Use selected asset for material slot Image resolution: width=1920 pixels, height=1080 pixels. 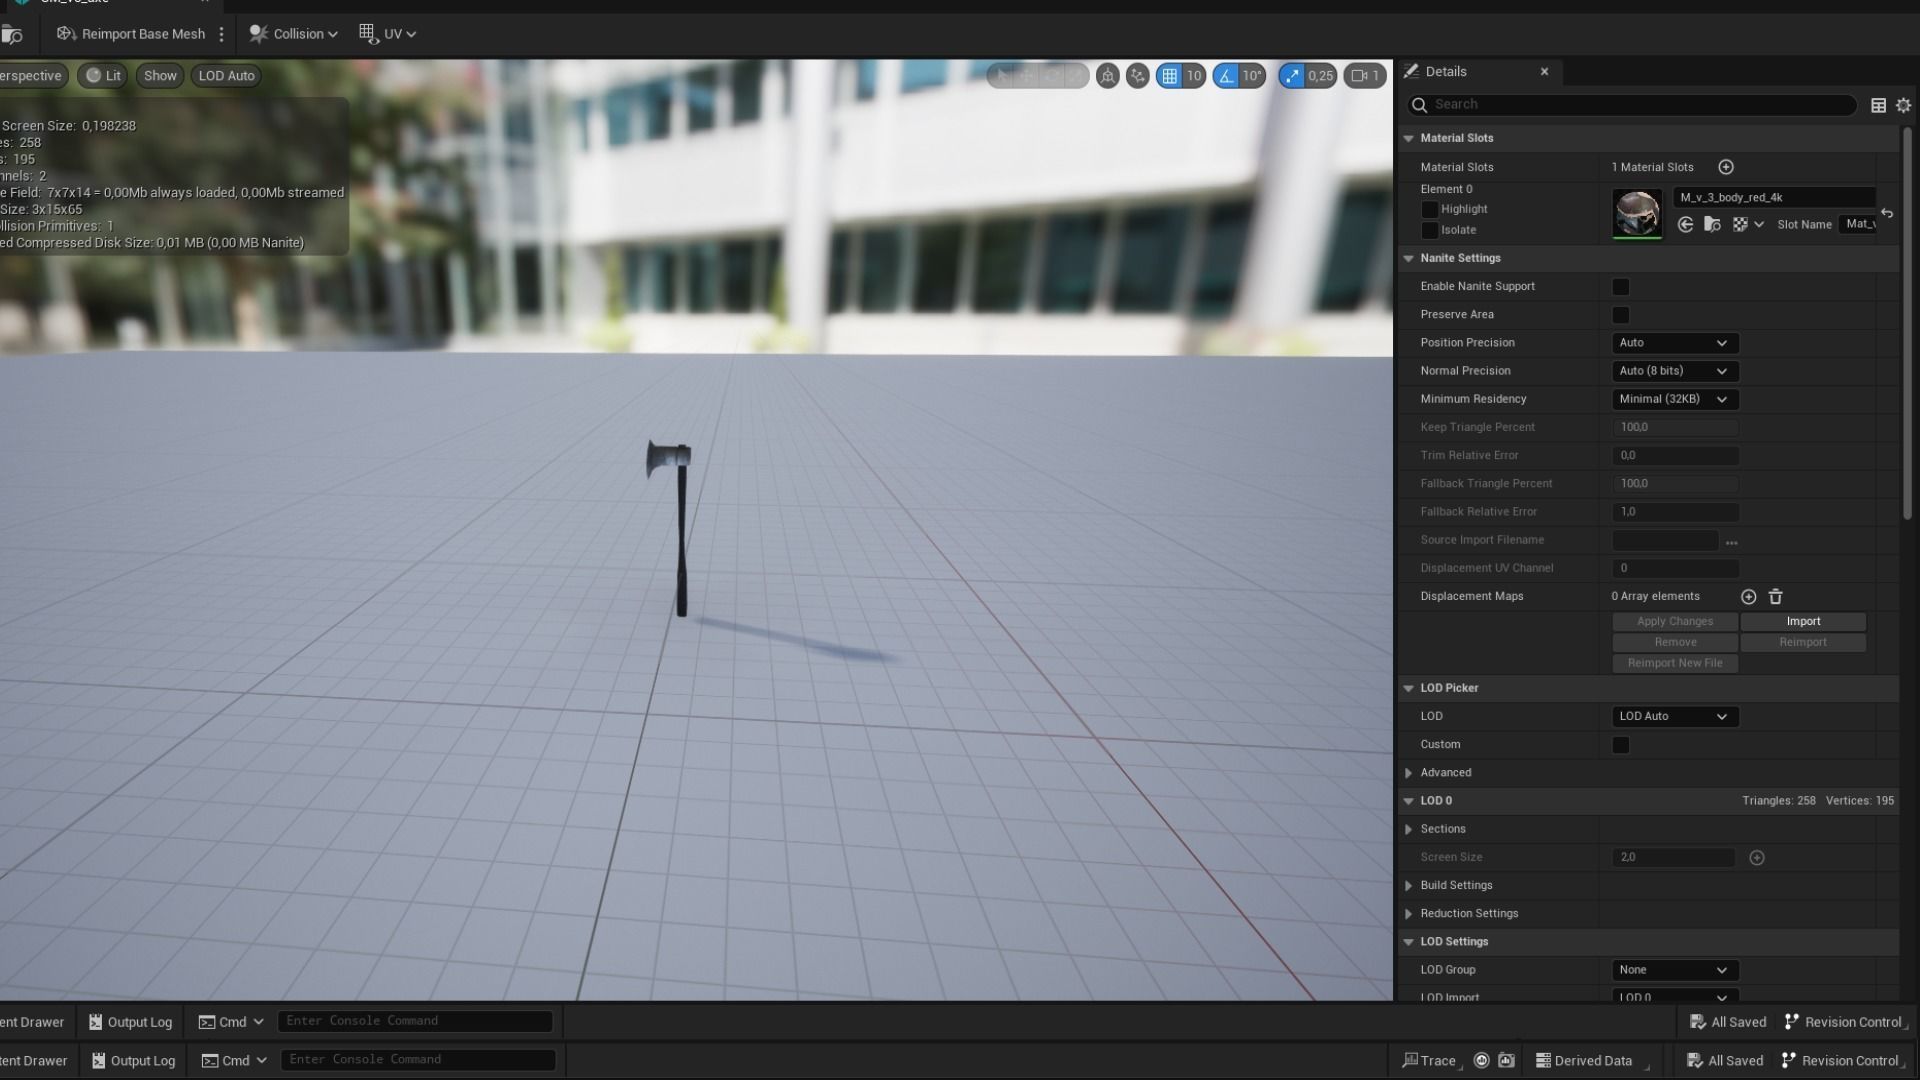pyautogui.click(x=1686, y=225)
